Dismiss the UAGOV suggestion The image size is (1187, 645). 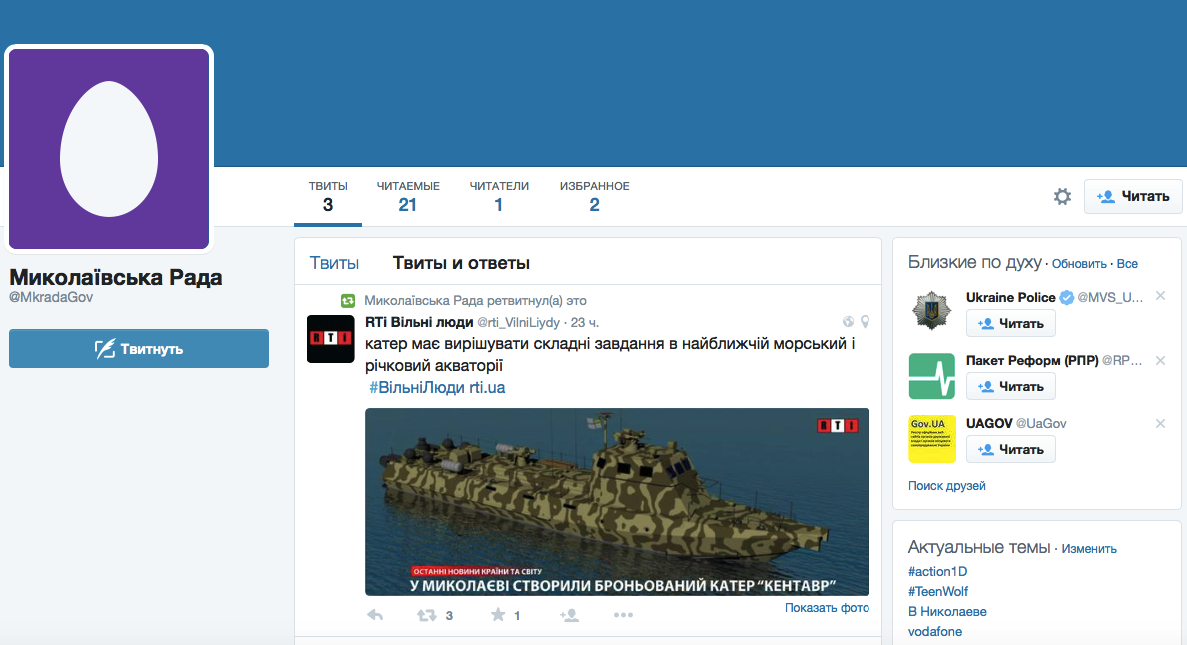pos(1160,423)
